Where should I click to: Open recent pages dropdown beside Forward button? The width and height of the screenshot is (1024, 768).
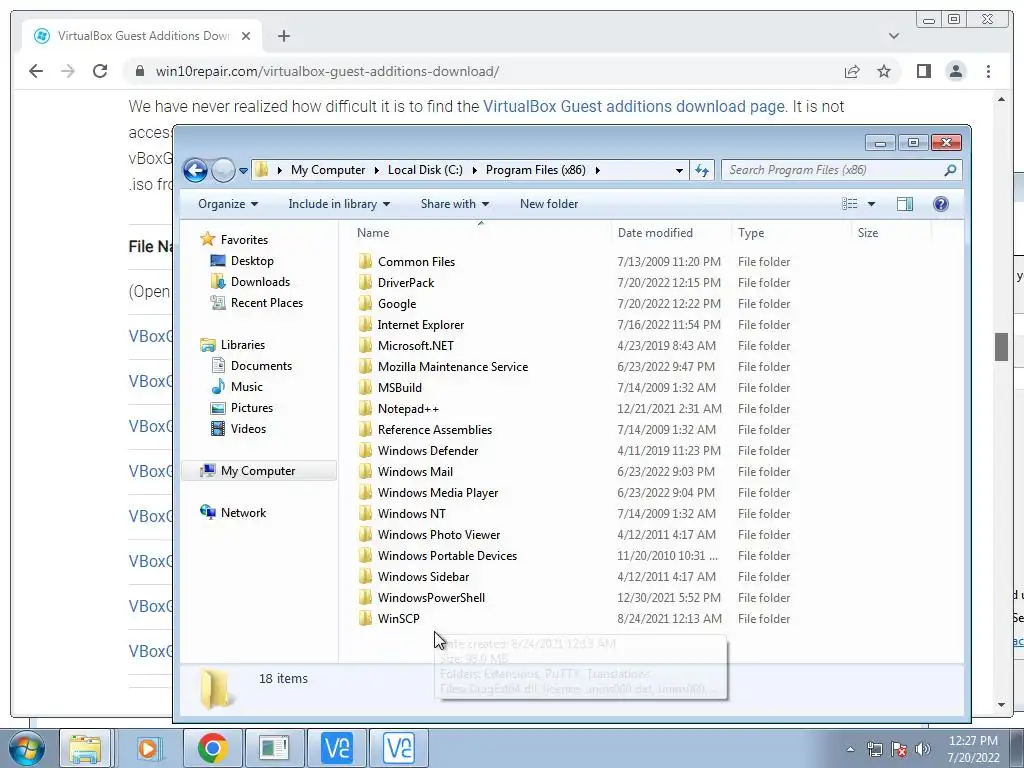[243, 170]
